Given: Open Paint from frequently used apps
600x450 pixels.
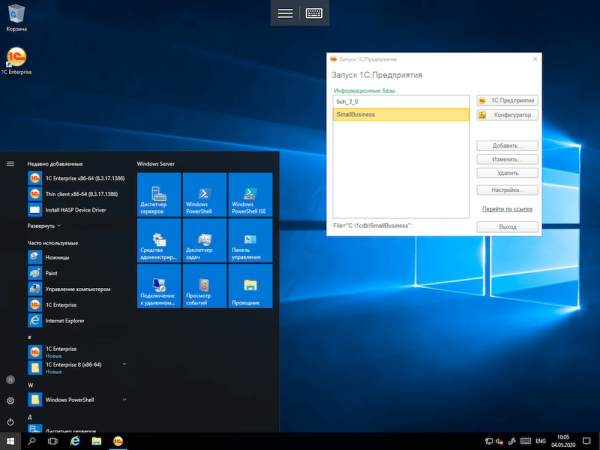Looking at the screenshot, I should point(52,272).
